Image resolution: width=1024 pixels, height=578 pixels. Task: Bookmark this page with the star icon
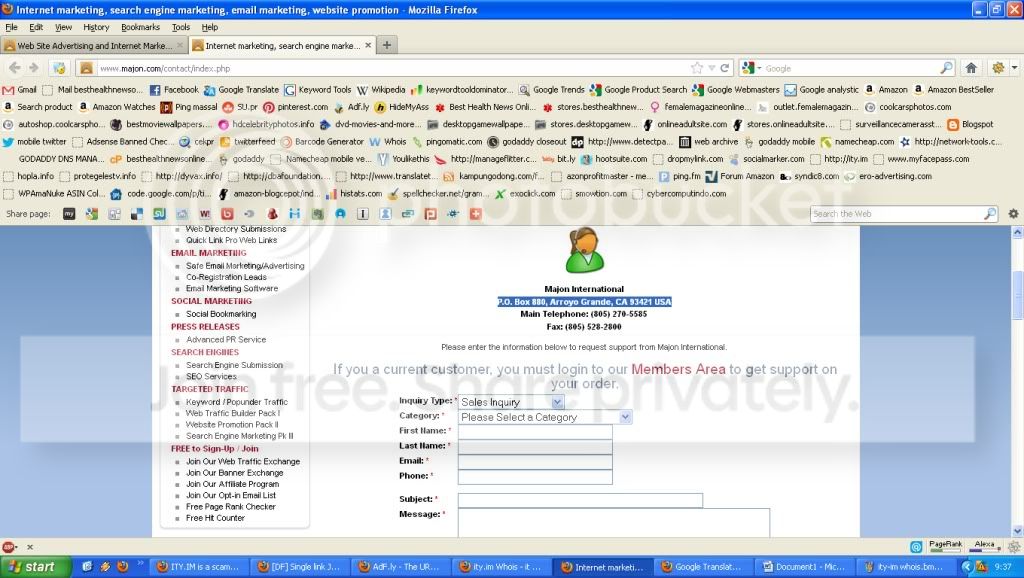(697, 68)
